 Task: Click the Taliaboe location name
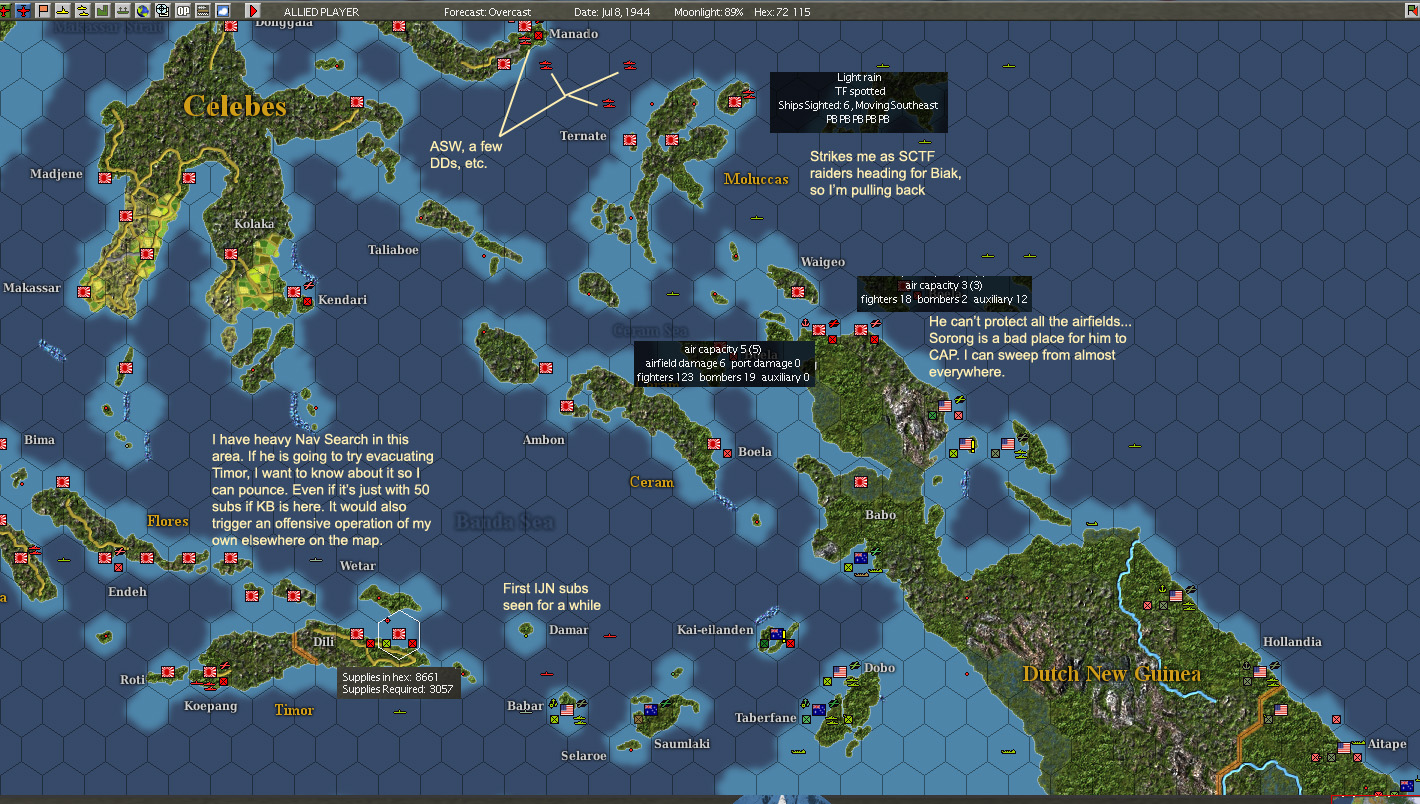pyautogui.click(x=393, y=250)
